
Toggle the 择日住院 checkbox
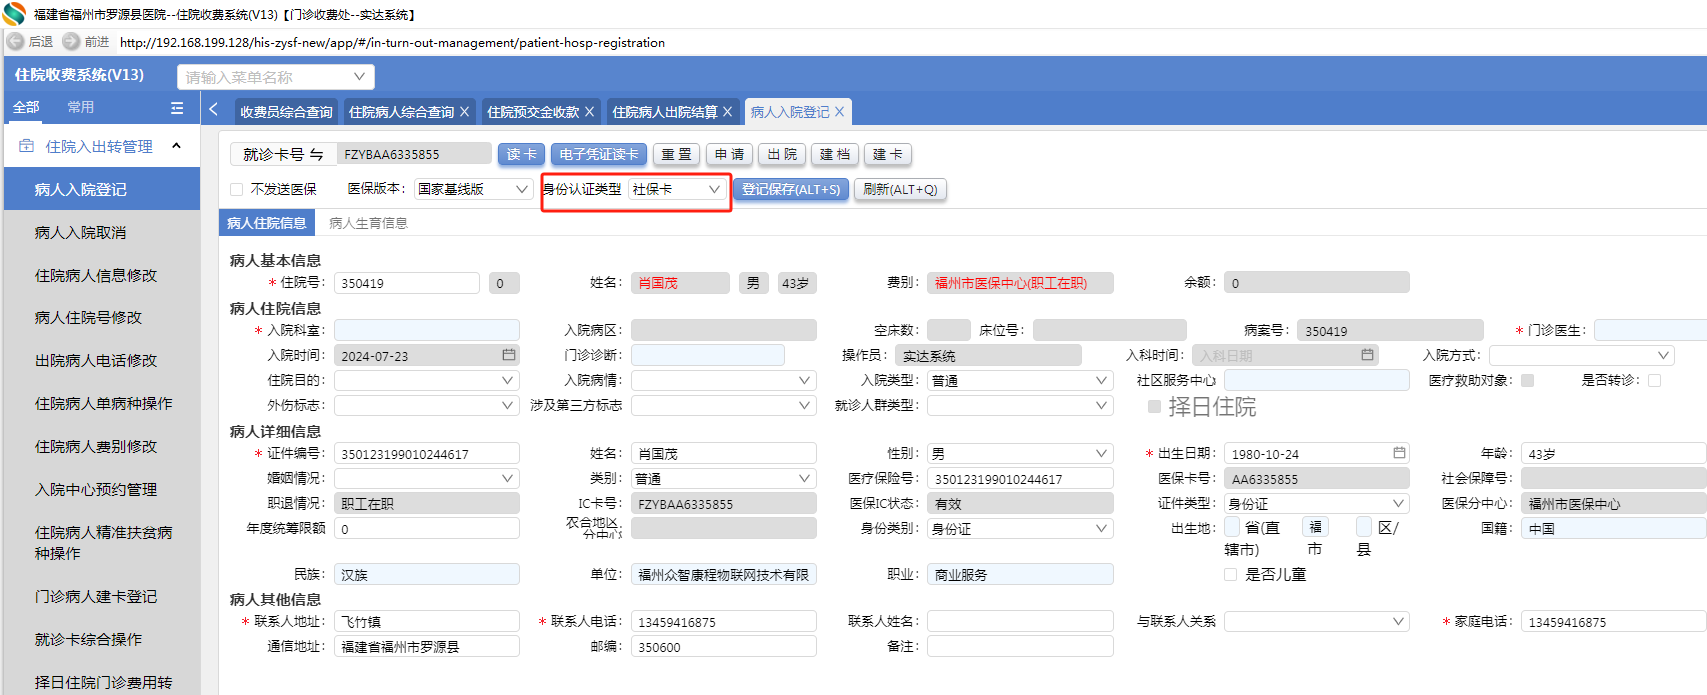1154,407
